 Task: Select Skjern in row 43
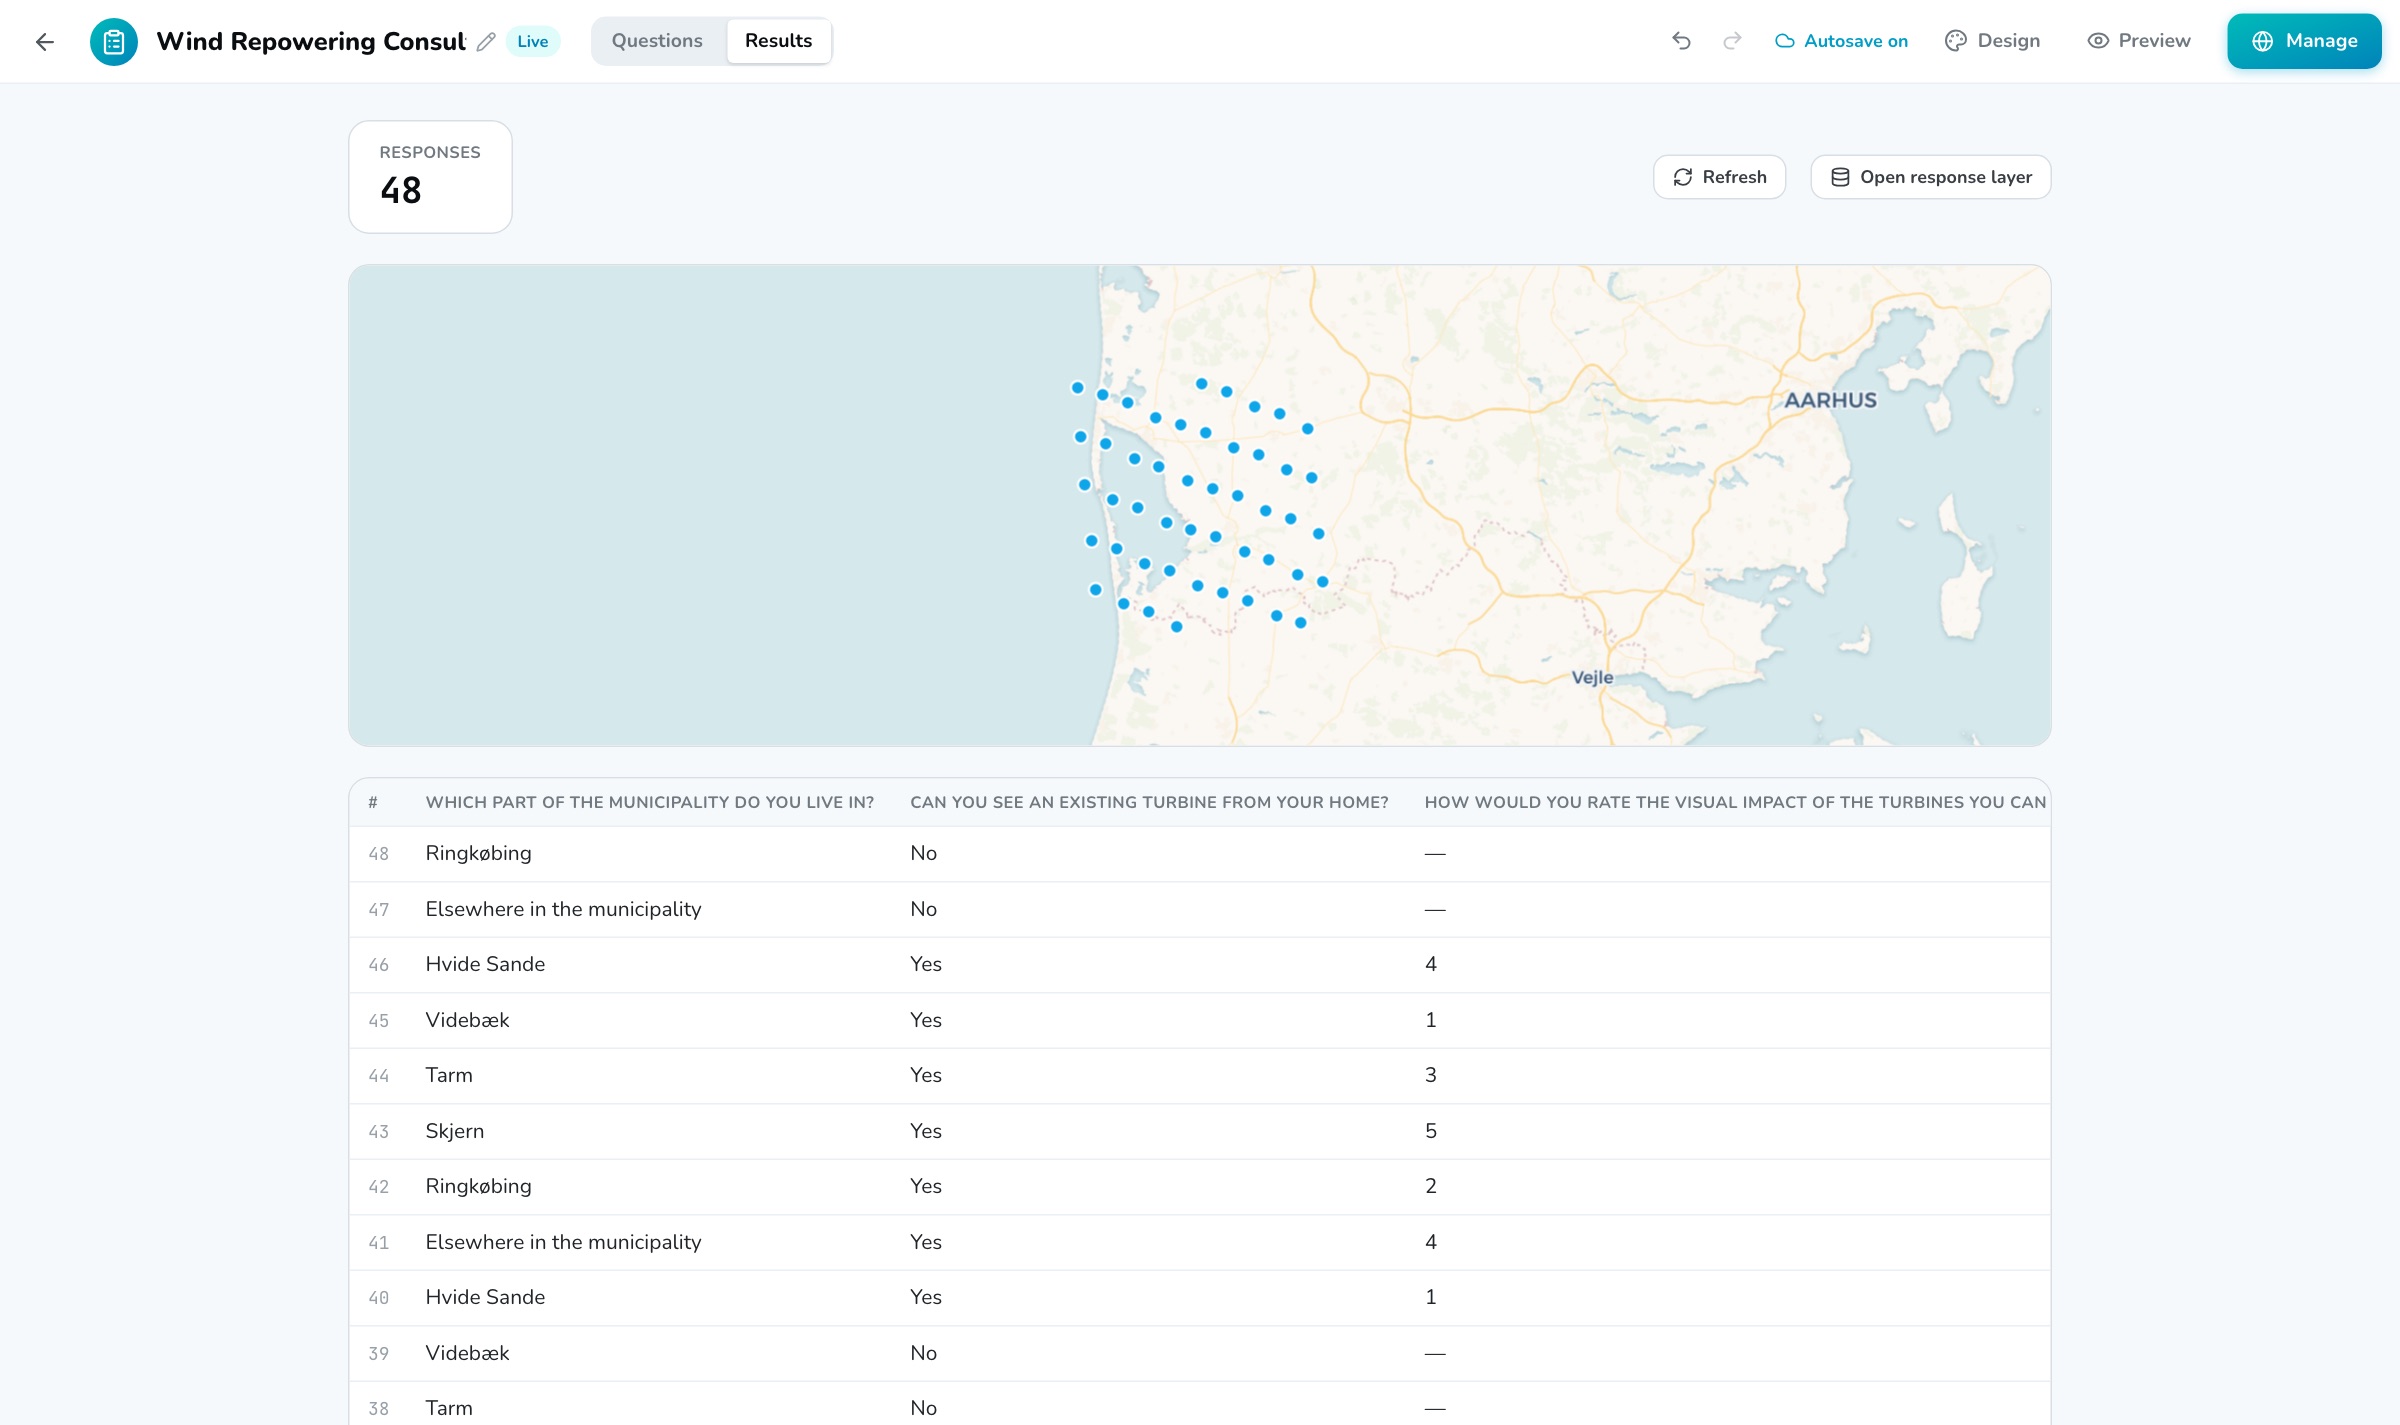(x=455, y=1131)
